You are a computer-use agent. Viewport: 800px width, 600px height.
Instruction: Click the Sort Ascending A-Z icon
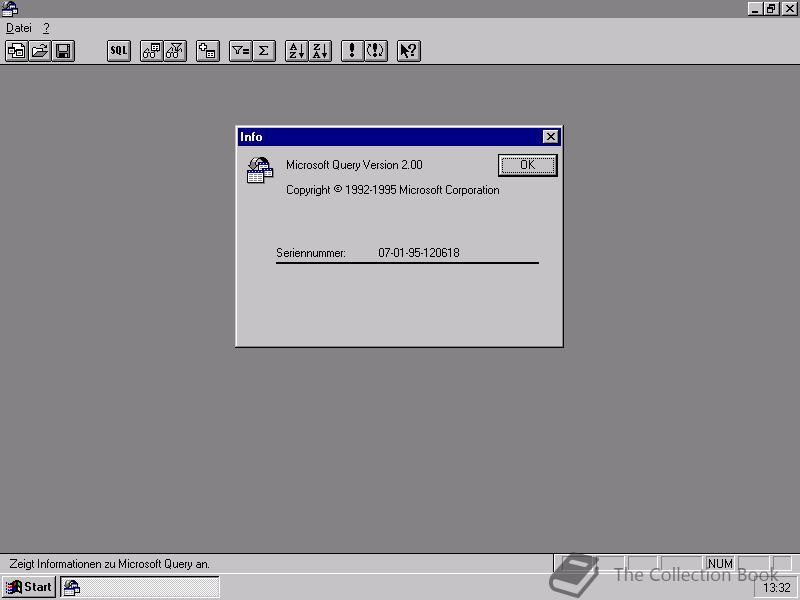click(297, 51)
